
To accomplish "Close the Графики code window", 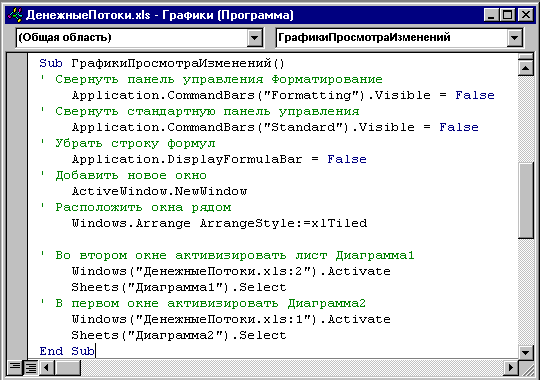I will 525,15.
